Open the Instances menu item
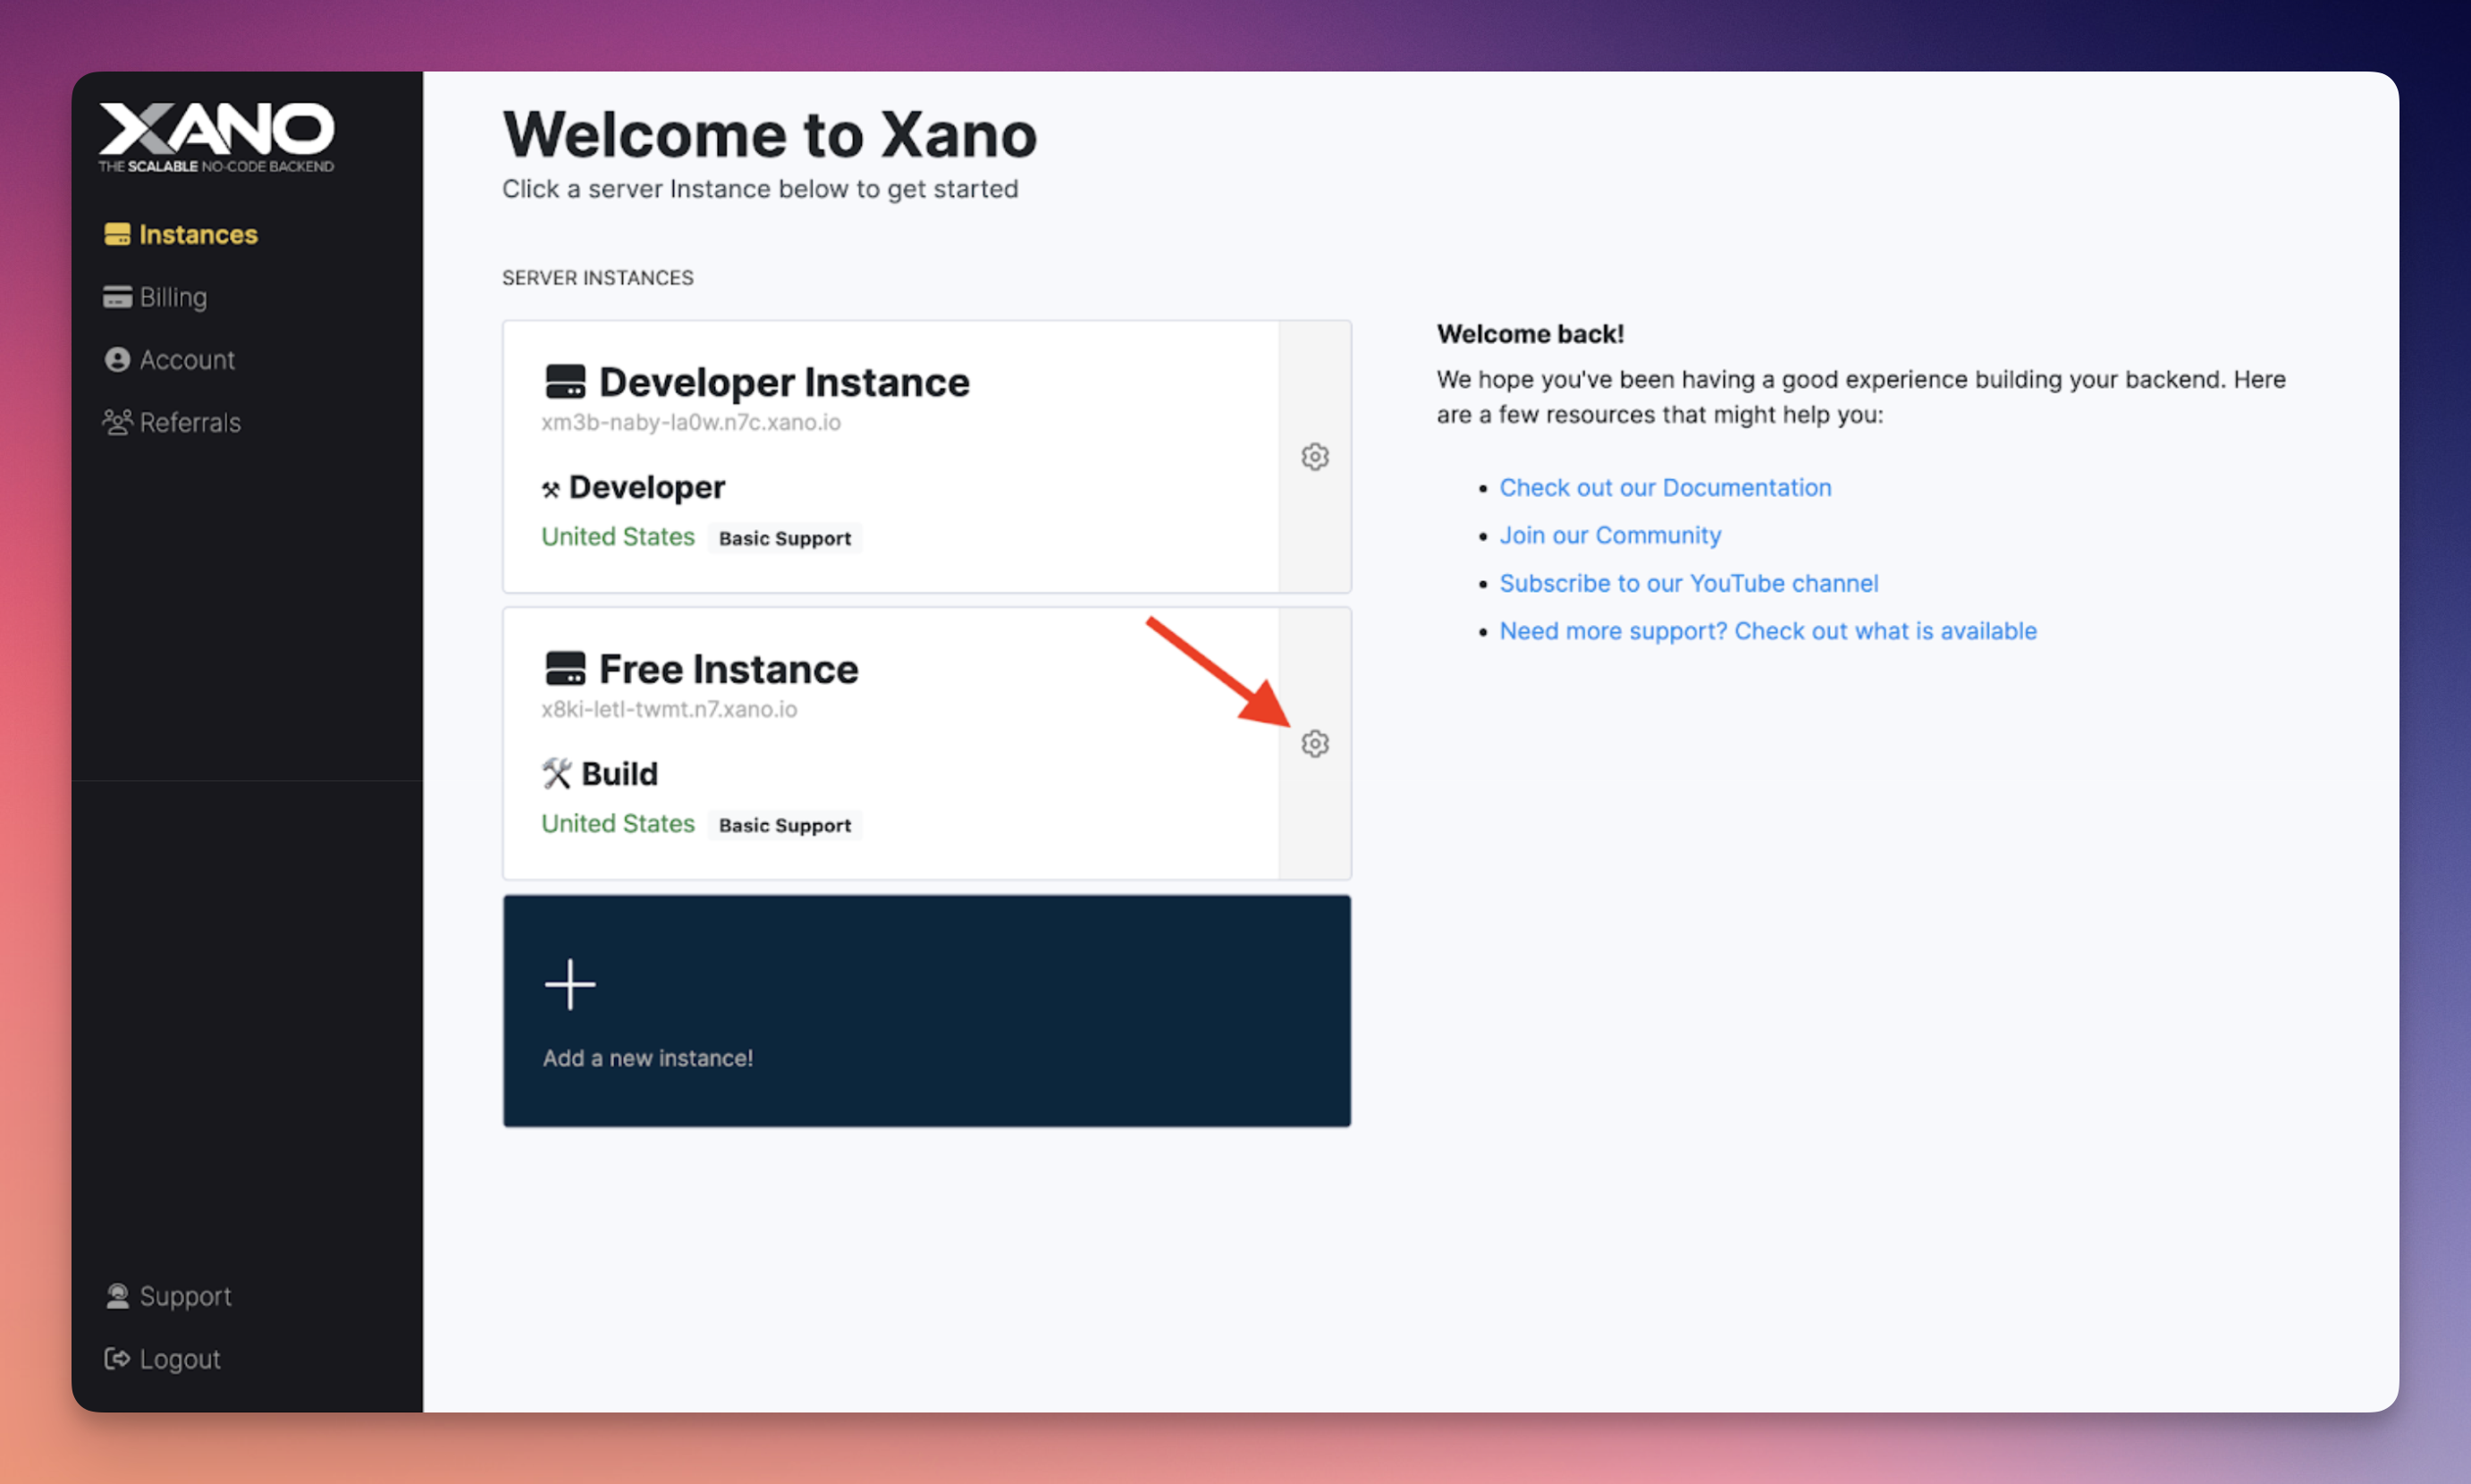This screenshot has height=1484, width=2471. (181, 234)
